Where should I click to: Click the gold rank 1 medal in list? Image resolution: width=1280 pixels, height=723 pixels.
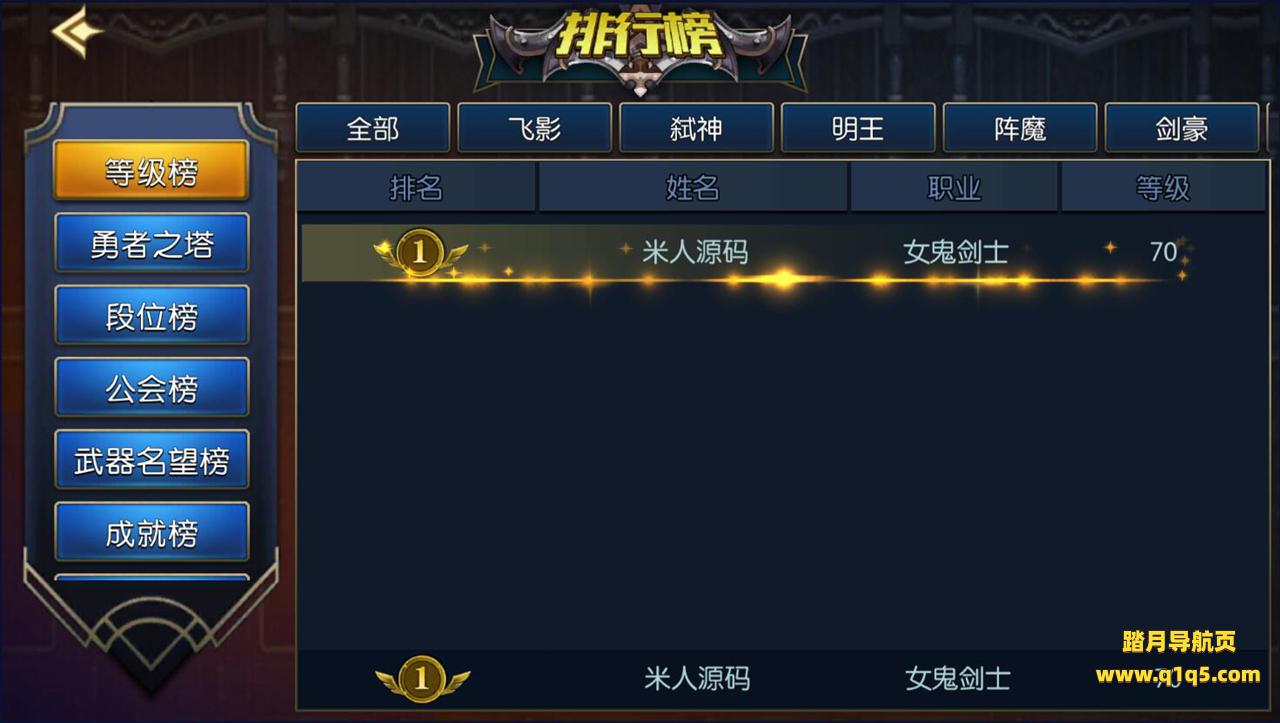[x=420, y=252]
